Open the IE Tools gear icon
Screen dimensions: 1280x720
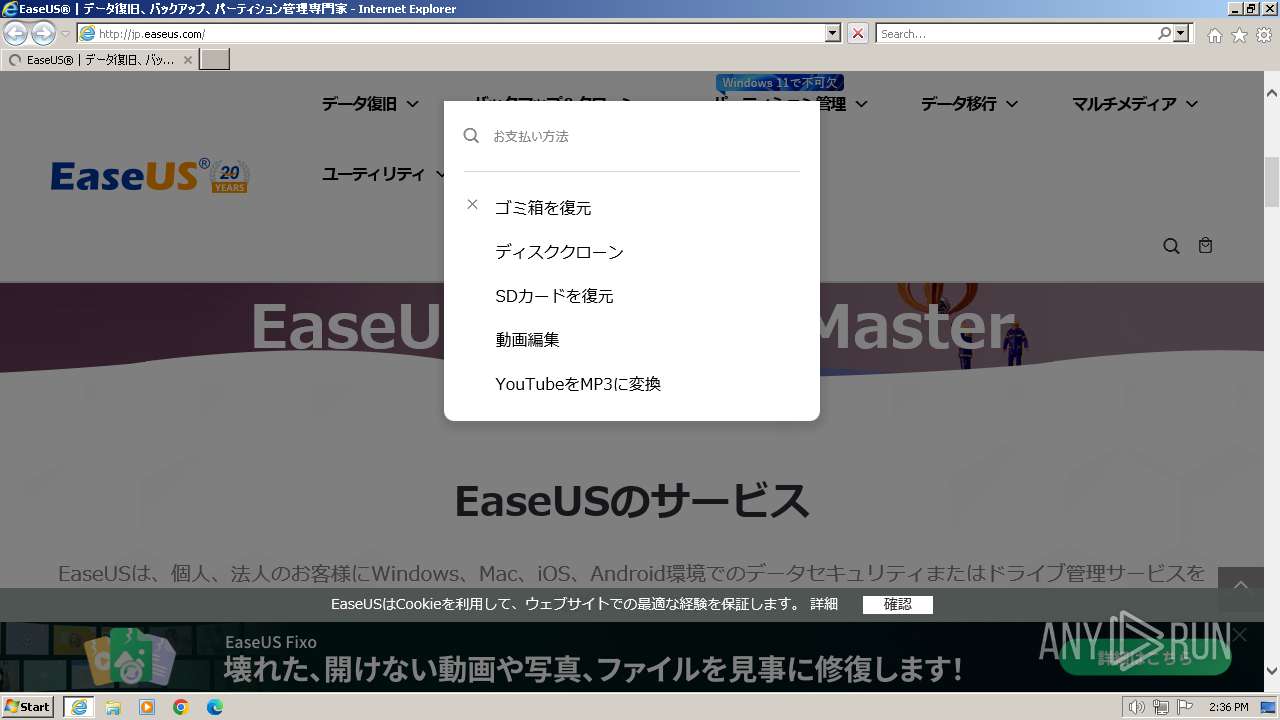[1265, 35]
